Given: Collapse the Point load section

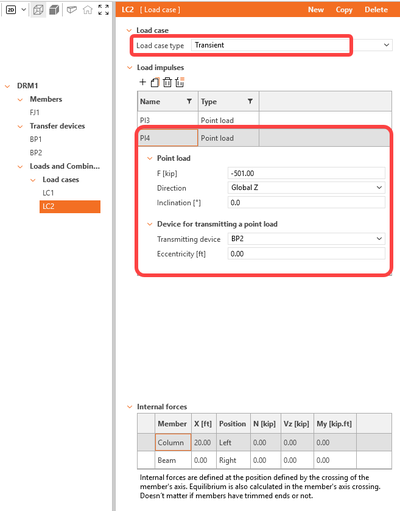Looking at the screenshot, I should click(x=150, y=158).
